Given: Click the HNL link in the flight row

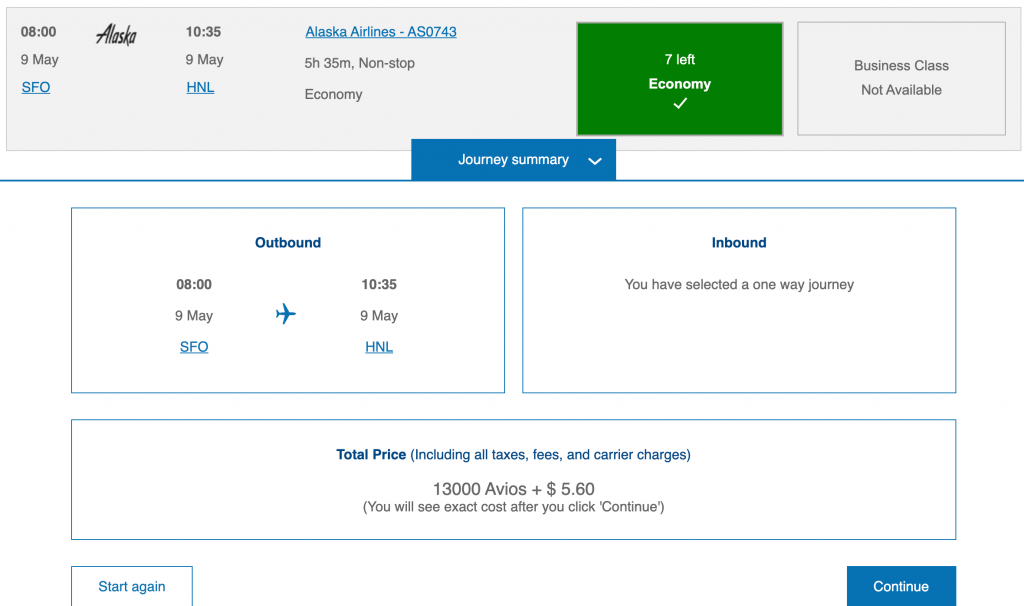Looking at the screenshot, I should click(200, 87).
